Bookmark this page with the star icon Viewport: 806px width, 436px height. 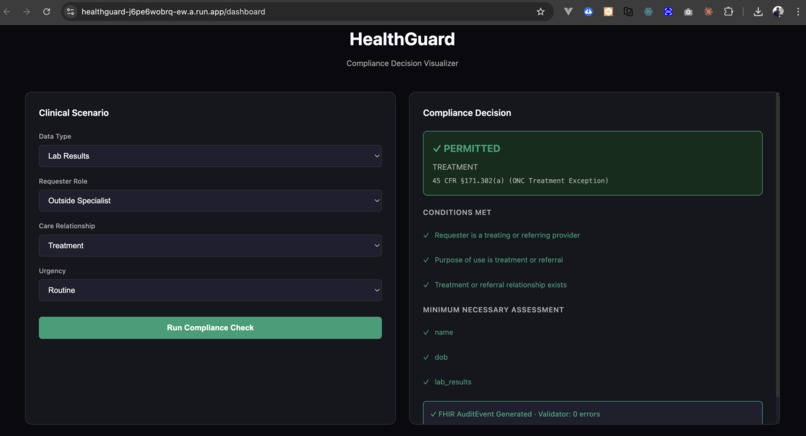tap(540, 11)
